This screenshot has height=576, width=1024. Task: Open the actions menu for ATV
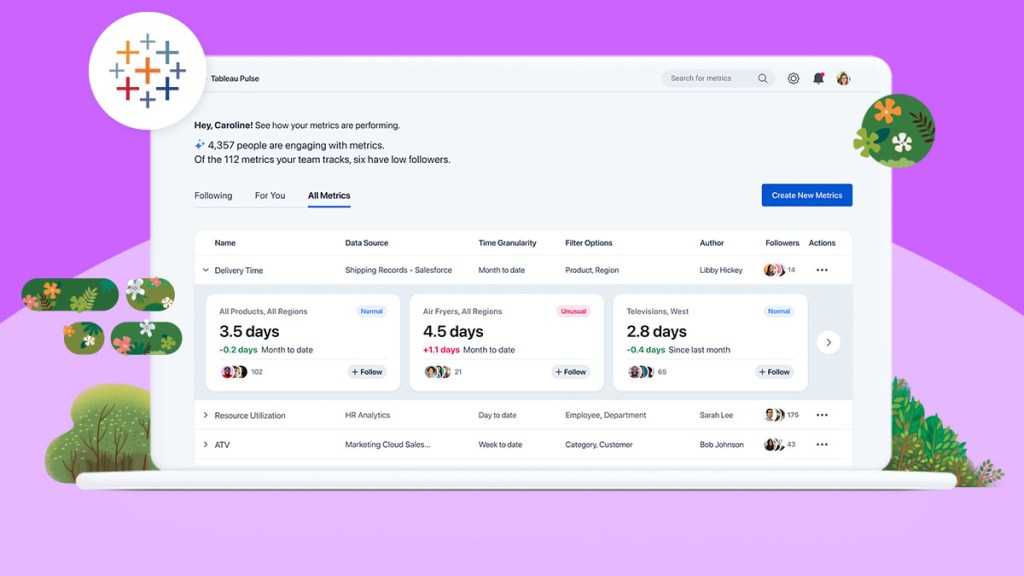coord(822,444)
